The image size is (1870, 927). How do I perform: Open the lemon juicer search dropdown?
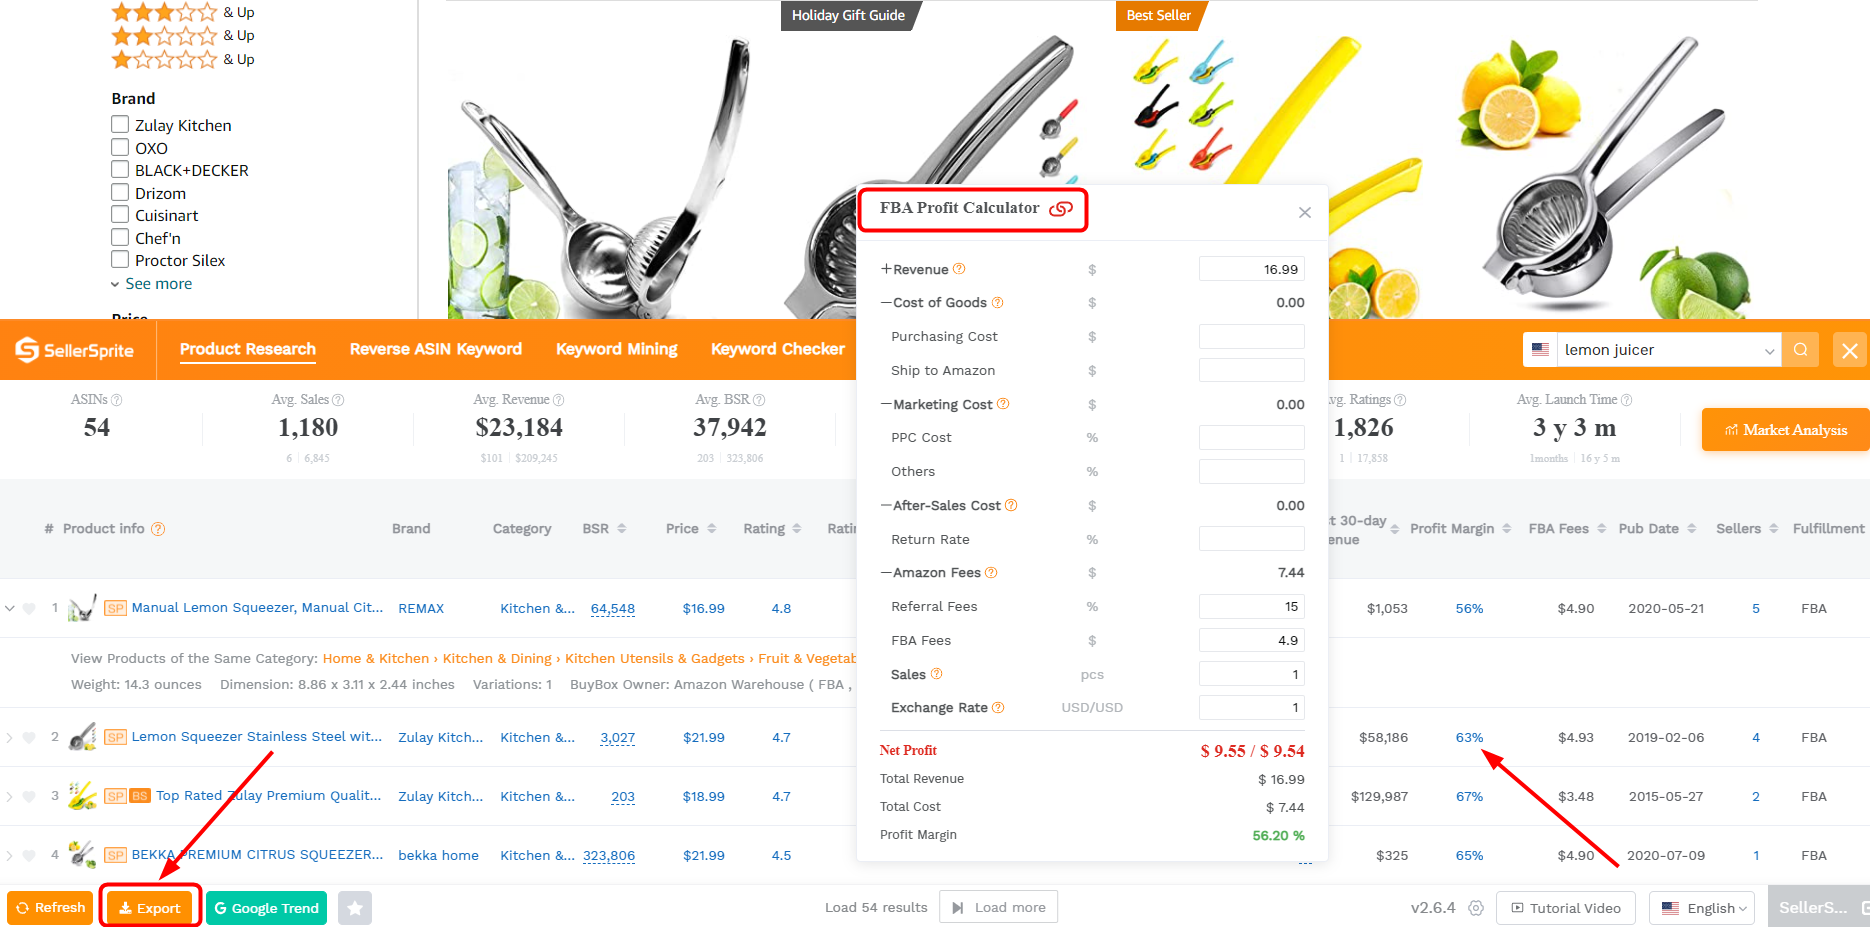[1769, 351]
